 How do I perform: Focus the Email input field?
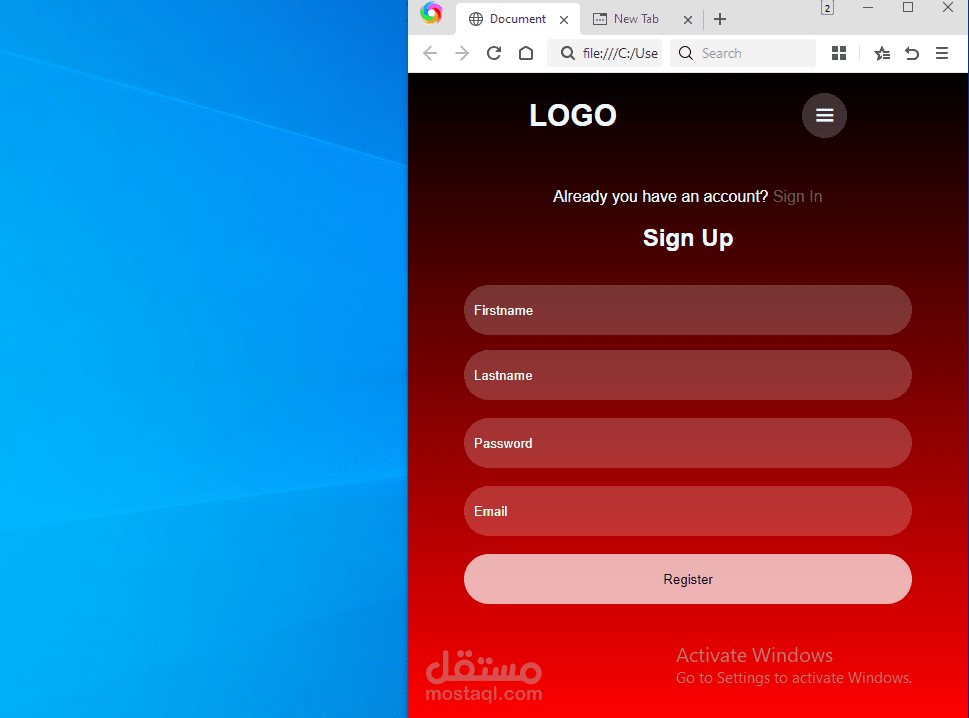point(688,511)
